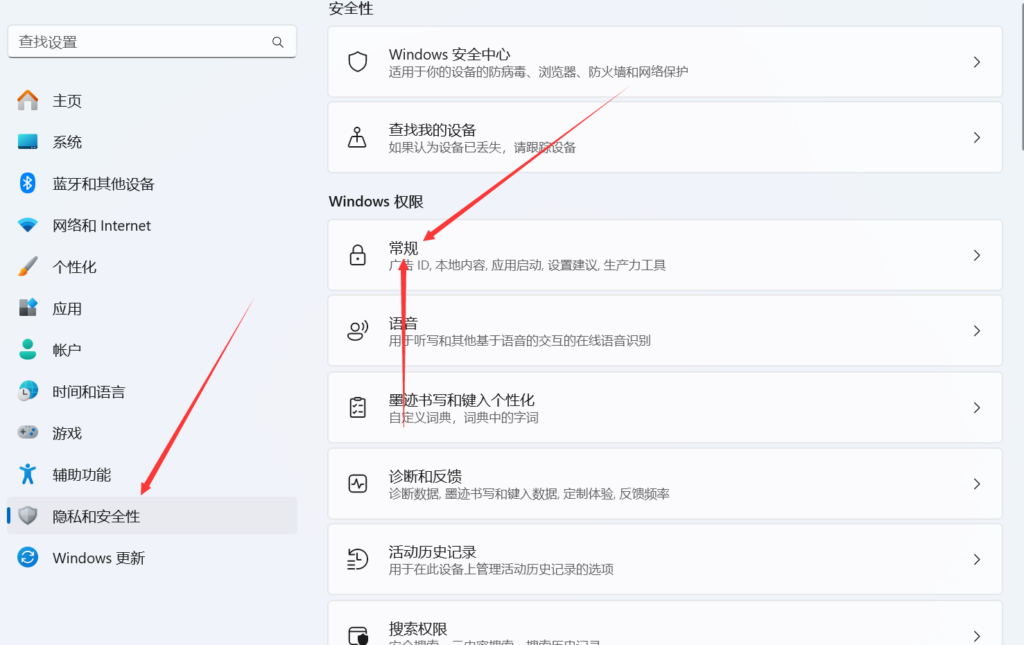
Task: Click the search magnifier icon
Action: 278,42
